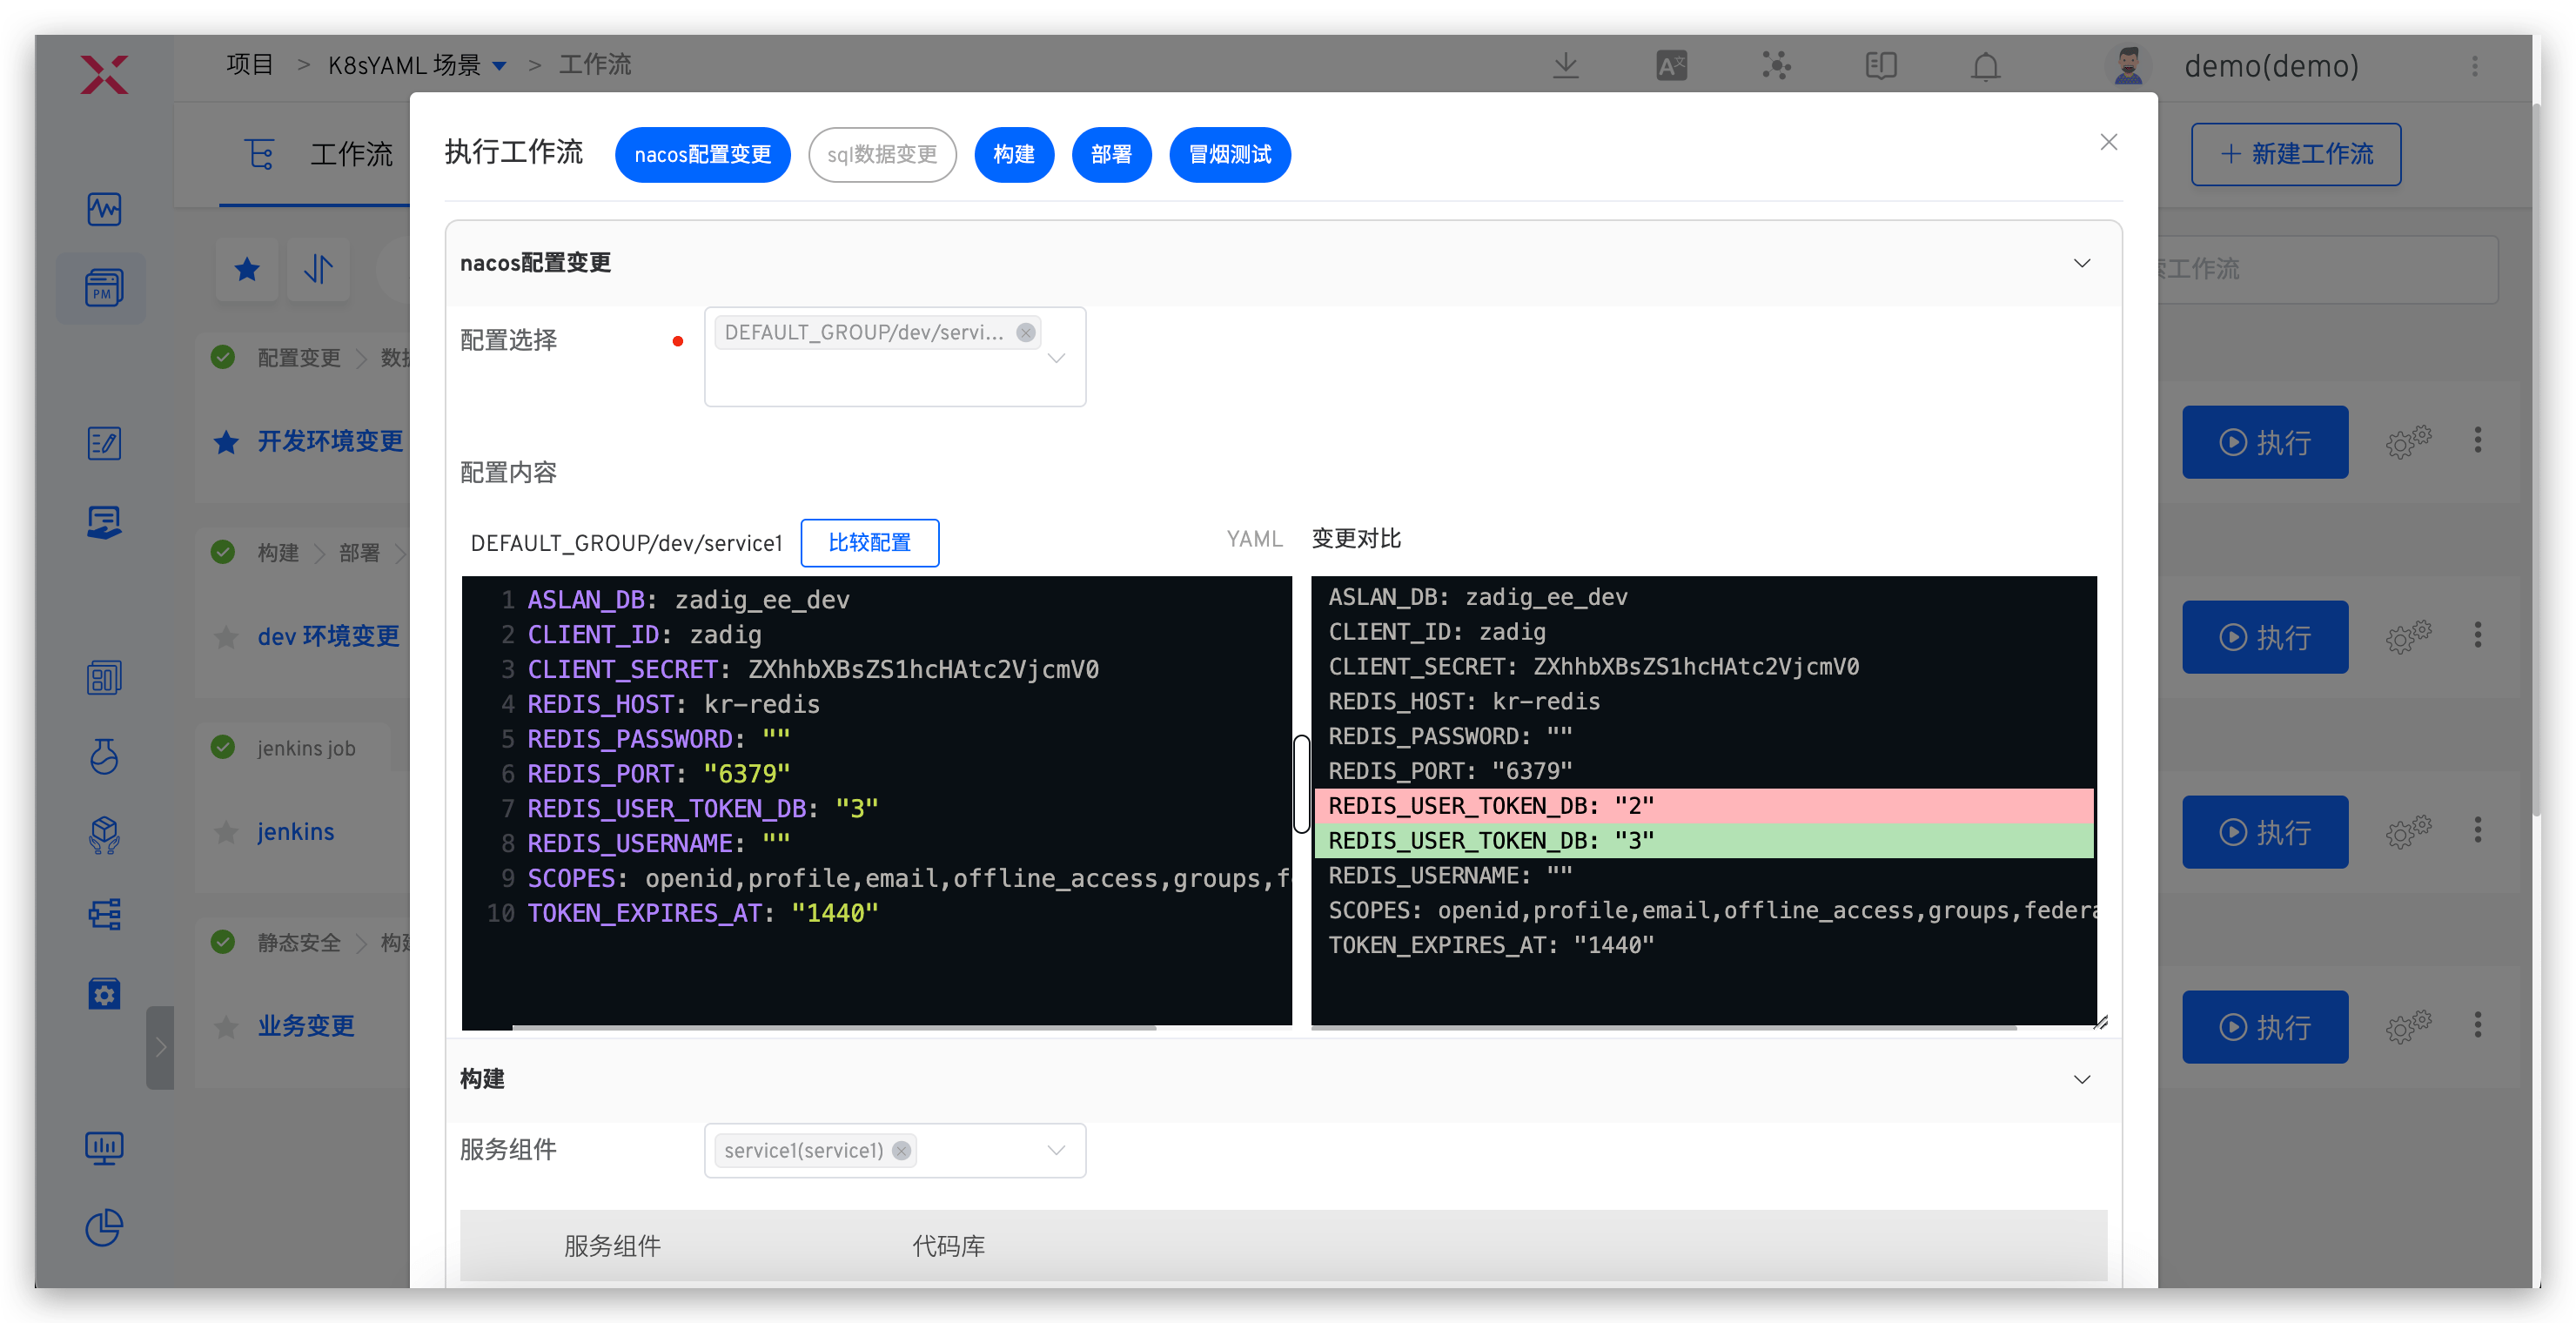
Task: Open the K8sYAML 场景 project dropdown
Action: coord(500,66)
